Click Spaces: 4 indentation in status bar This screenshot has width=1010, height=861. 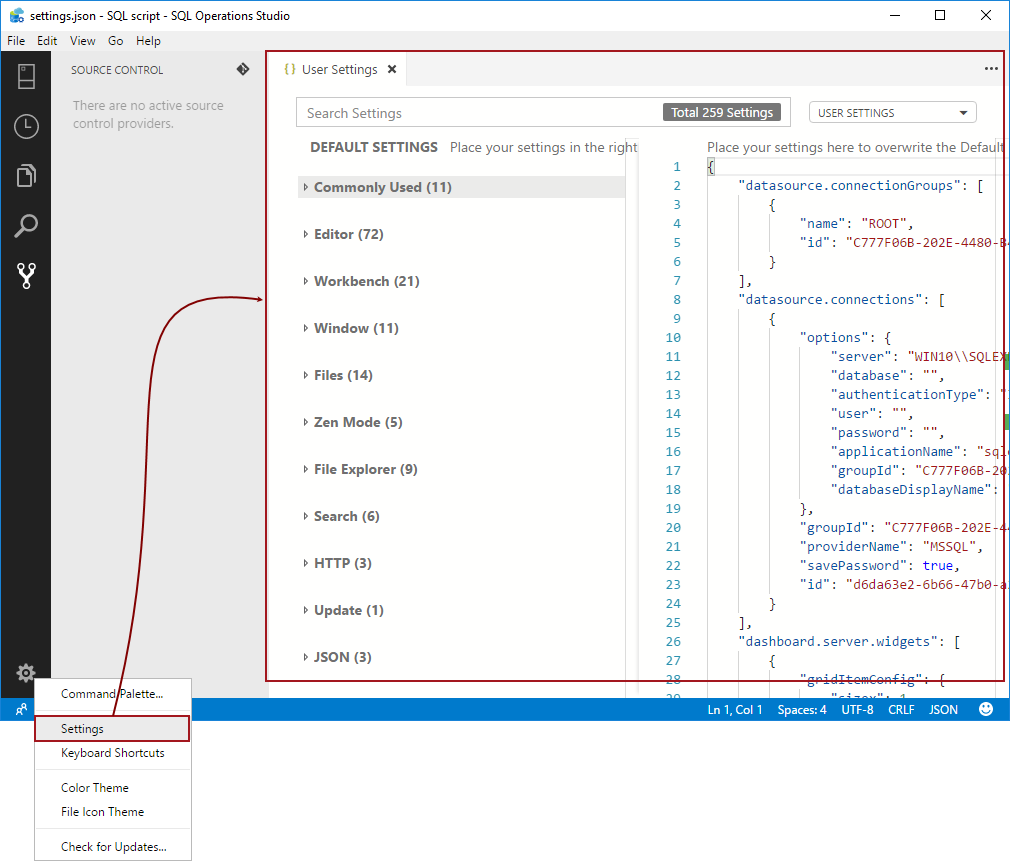click(802, 710)
